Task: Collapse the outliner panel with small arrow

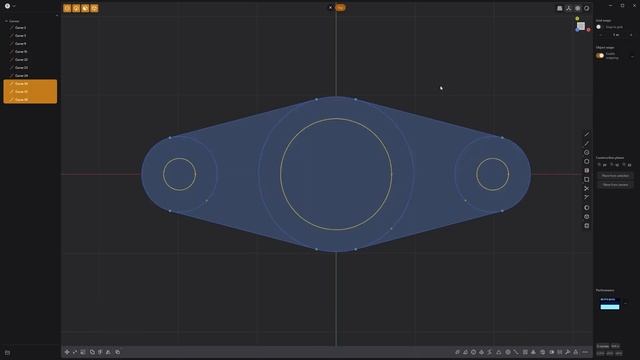Action: [x=57, y=16]
